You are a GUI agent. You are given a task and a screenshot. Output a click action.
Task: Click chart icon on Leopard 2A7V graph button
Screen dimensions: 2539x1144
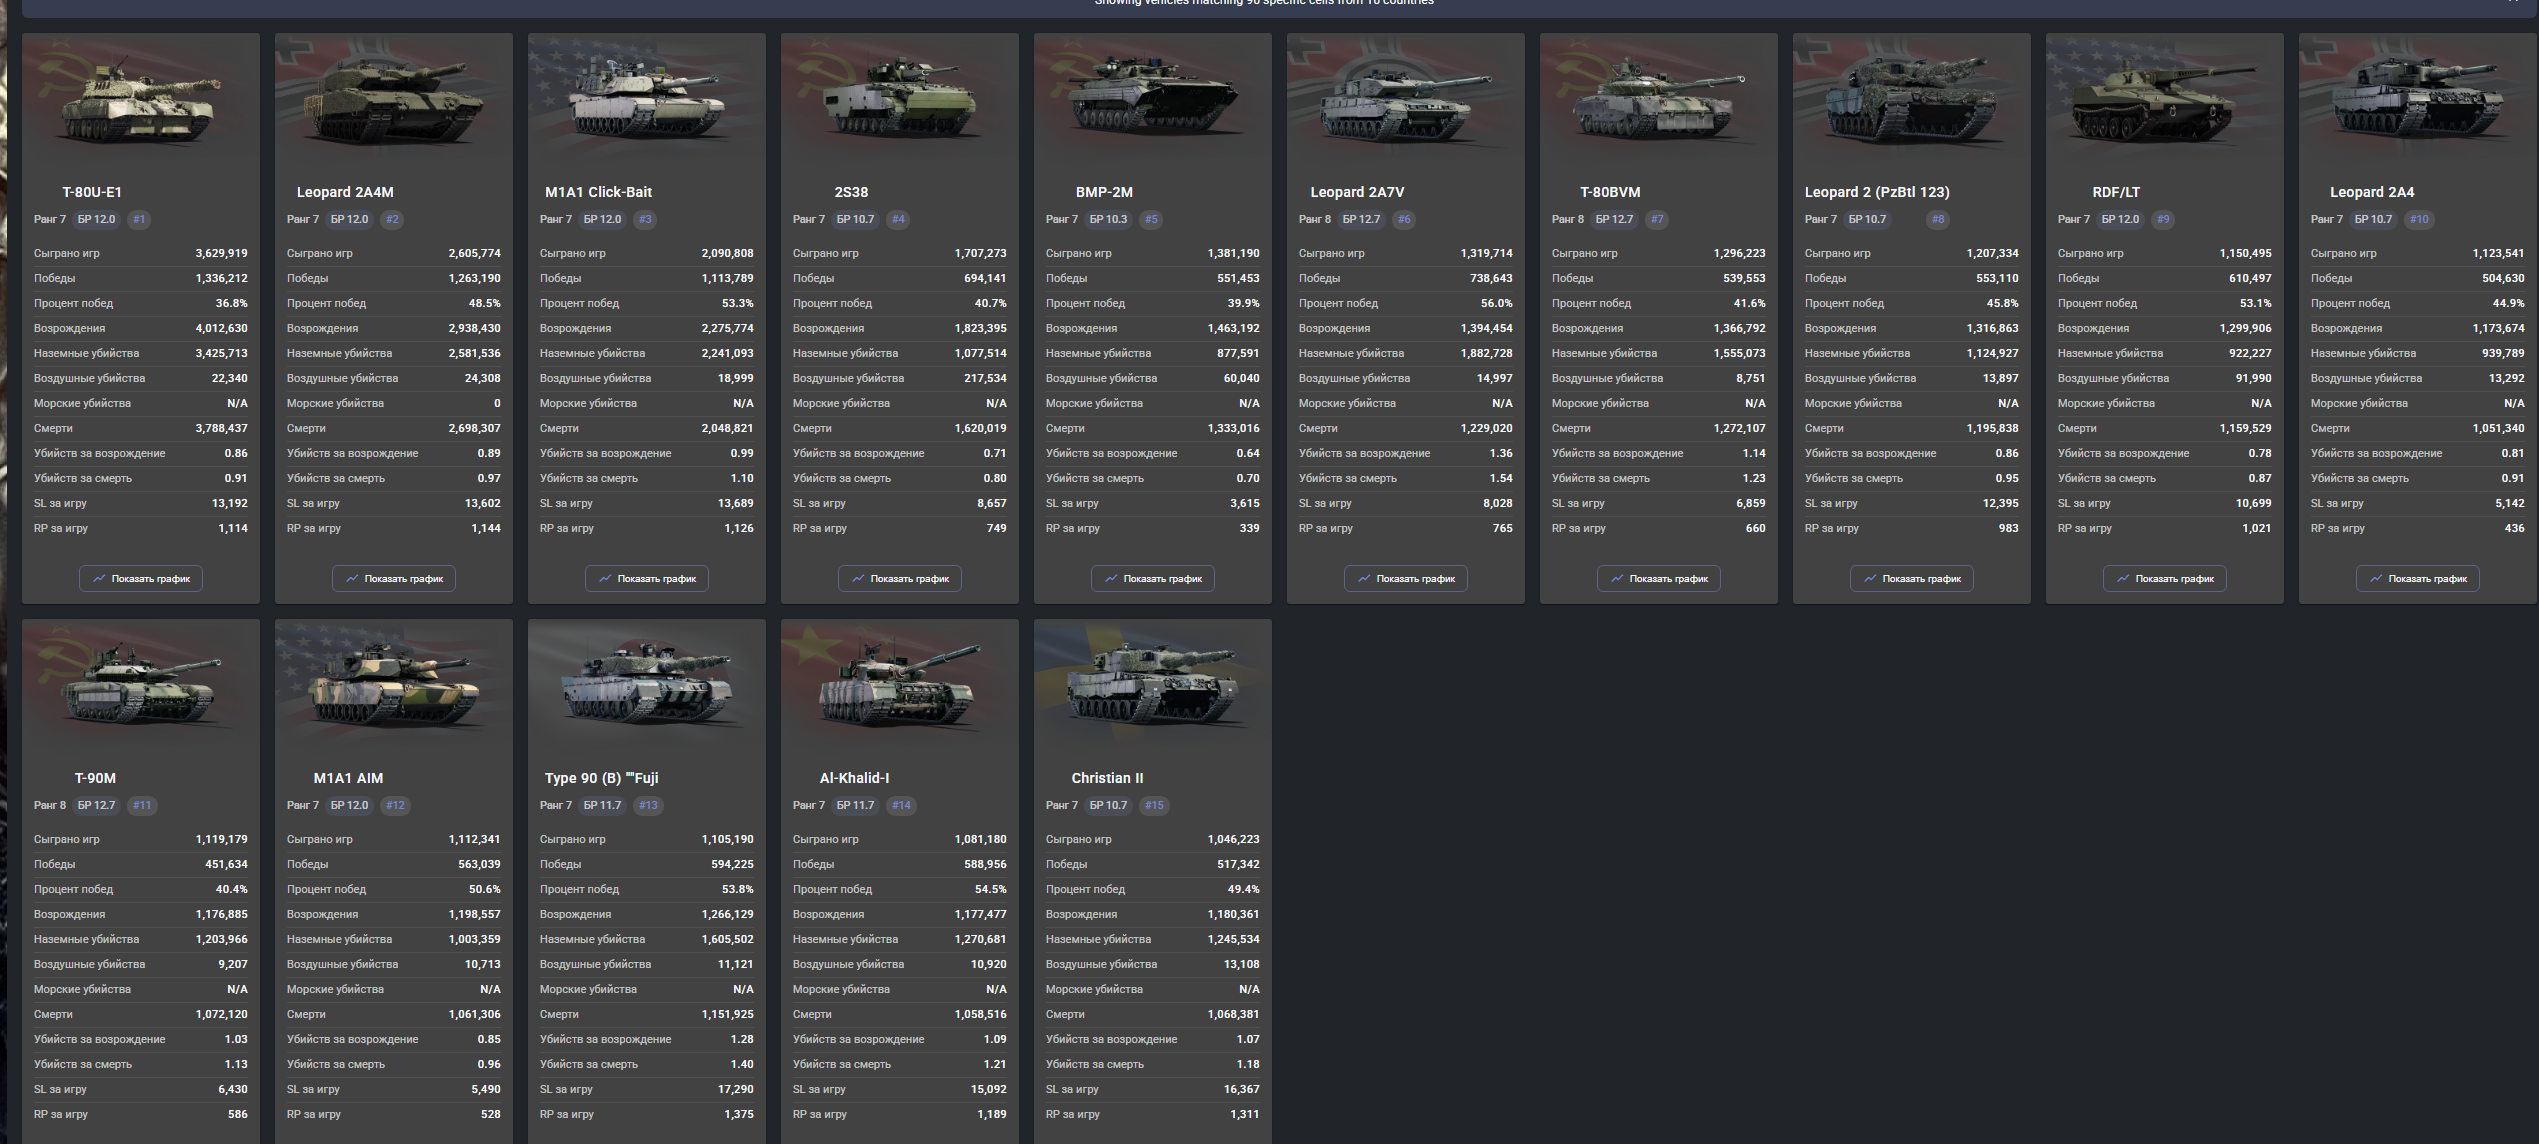1364,578
